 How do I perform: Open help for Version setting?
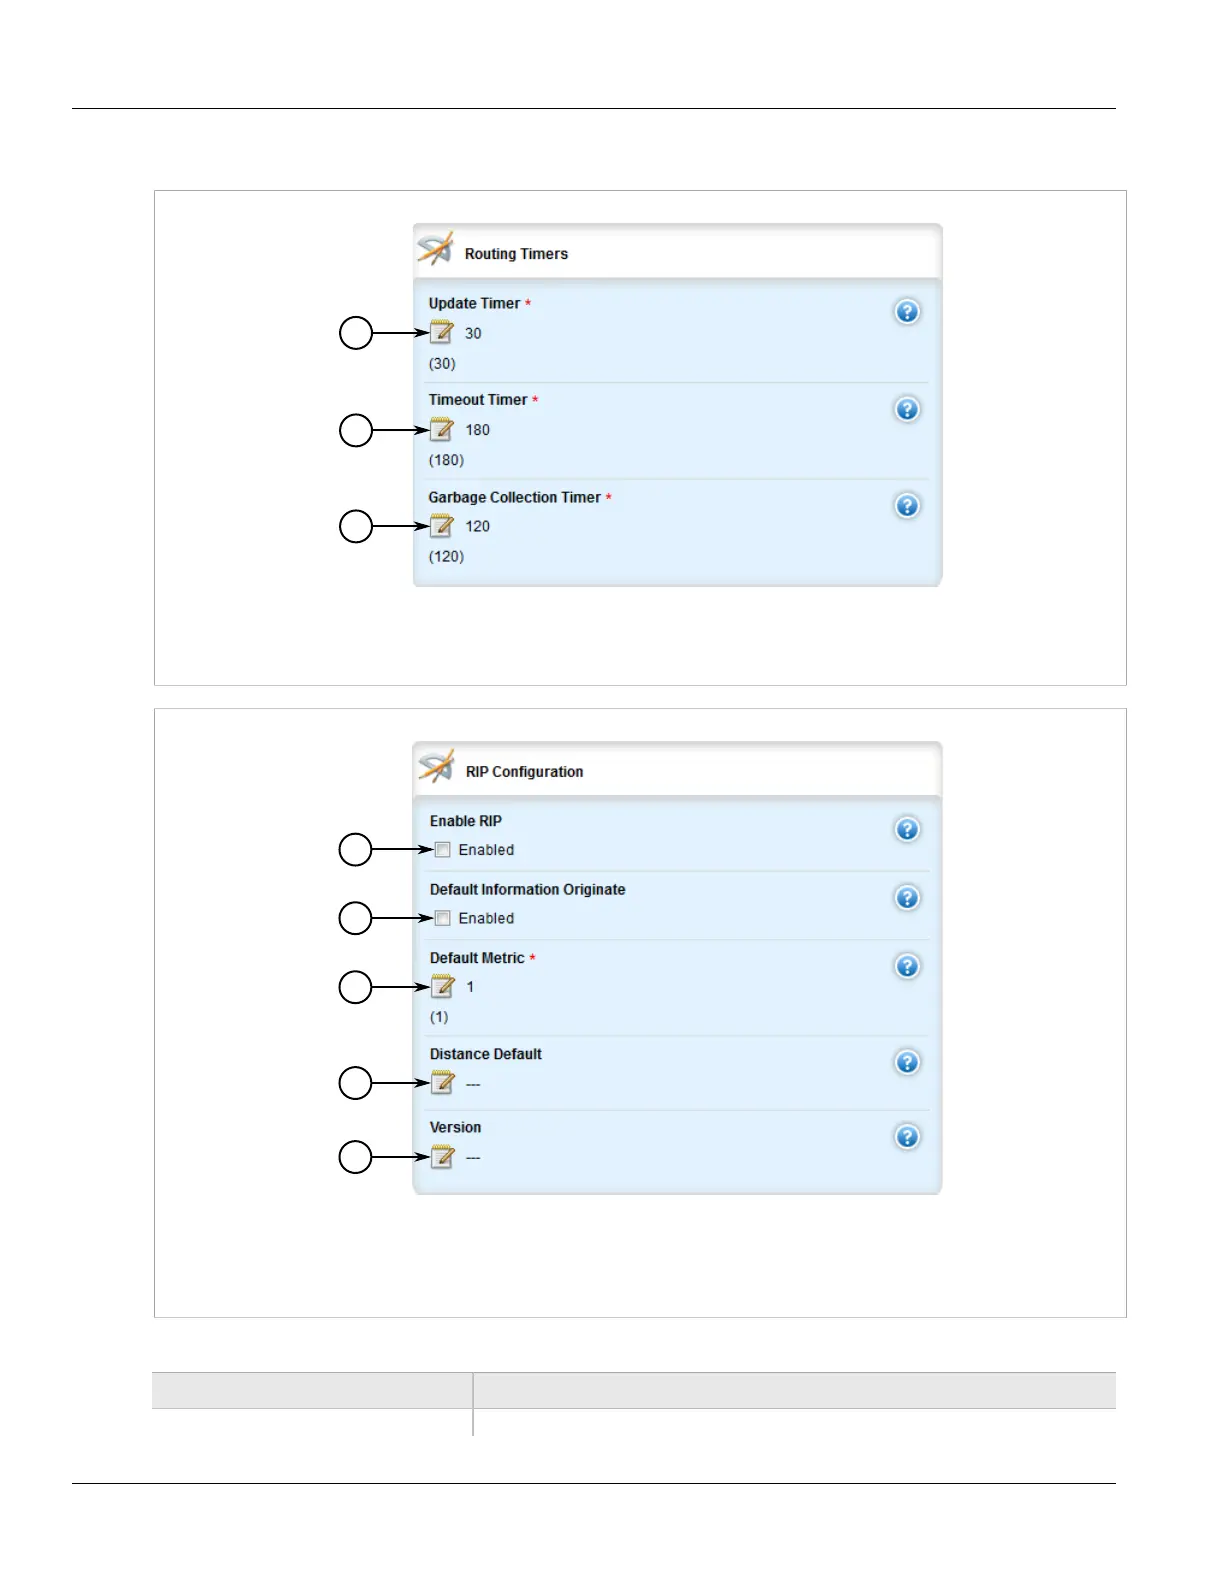coord(907,1137)
